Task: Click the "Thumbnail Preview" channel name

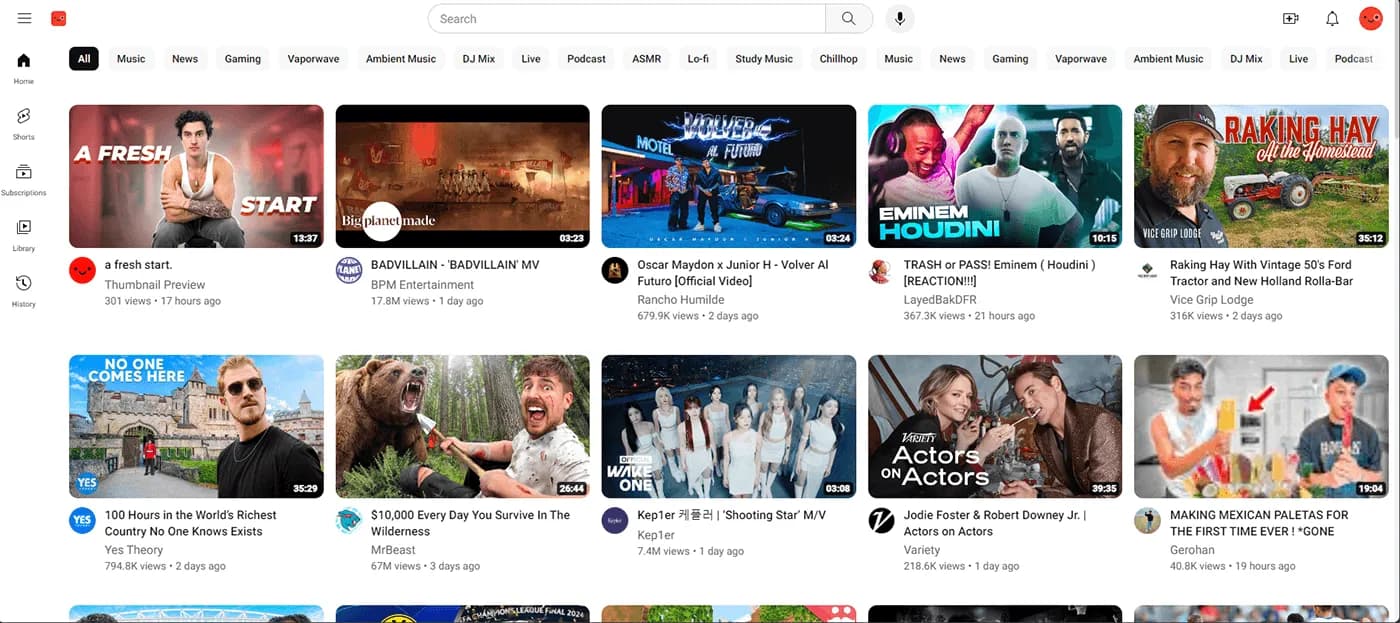Action: coord(155,285)
